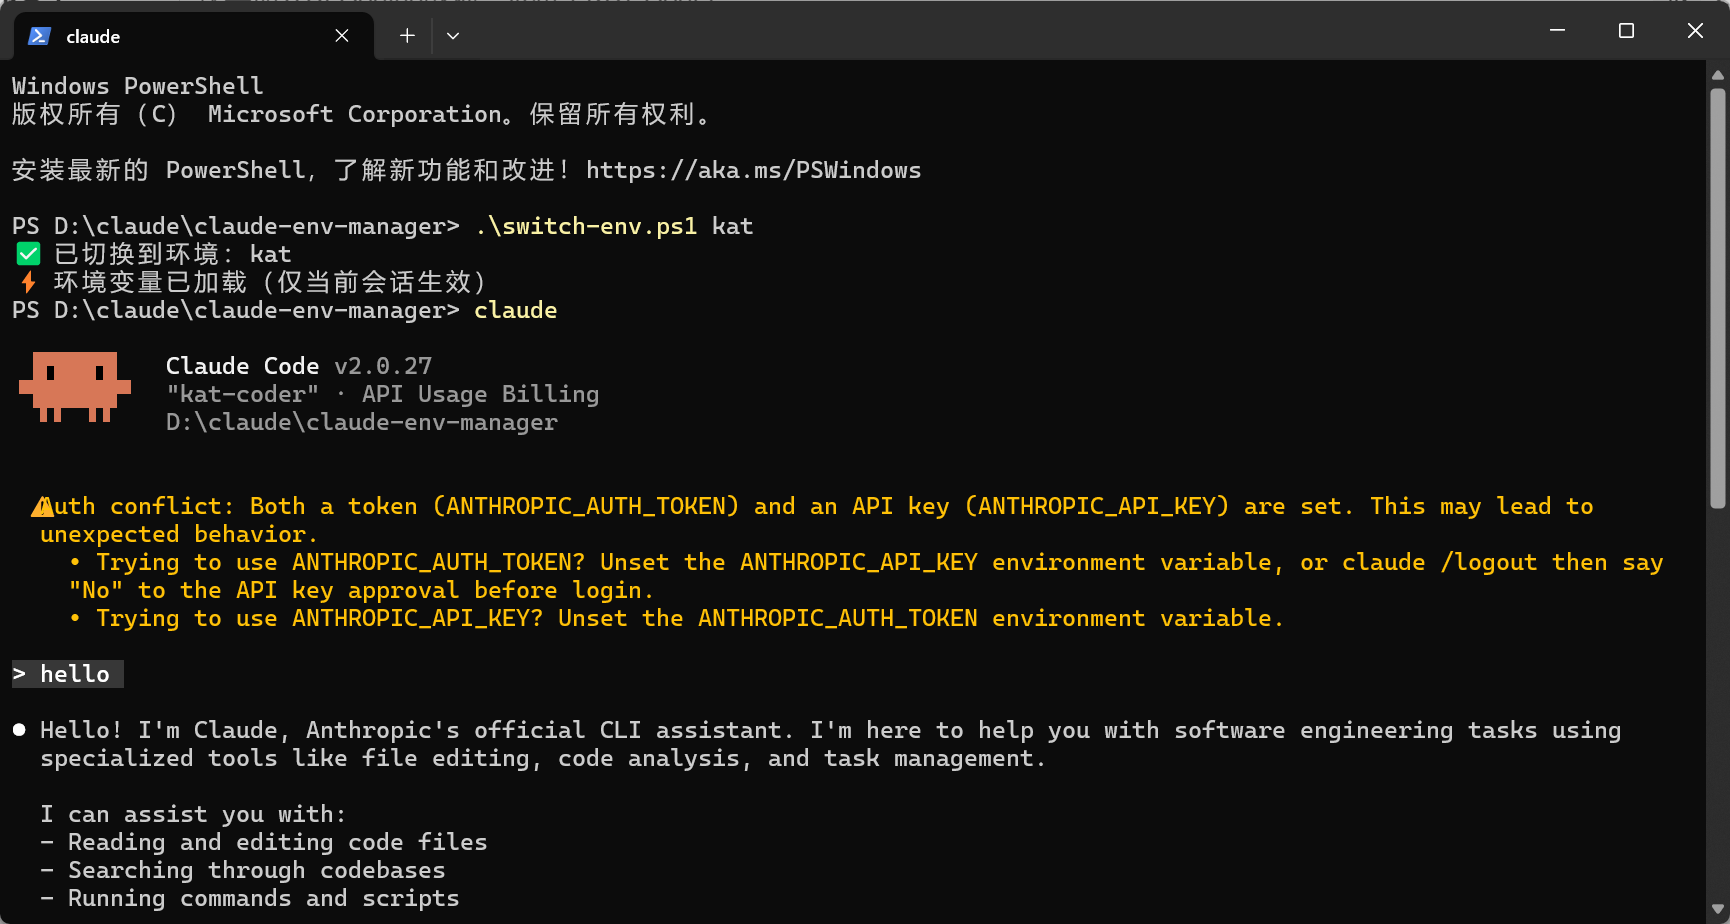The height and width of the screenshot is (924, 1730).
Task: Click the v2.0.27 version text
Action: [x=383, y=366]
